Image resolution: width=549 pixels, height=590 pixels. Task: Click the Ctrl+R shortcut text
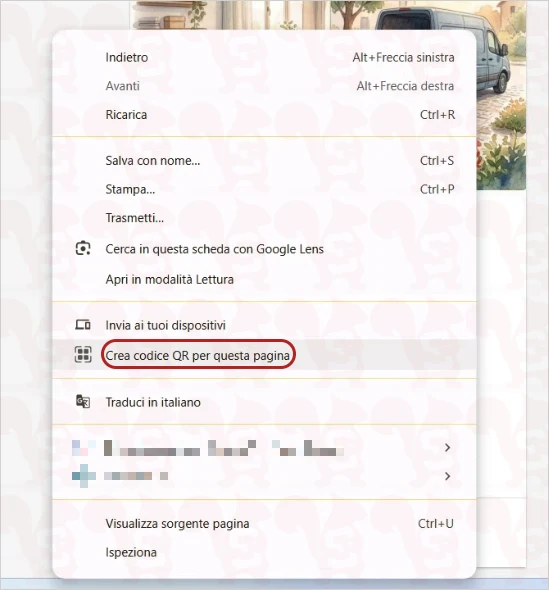coord(437,115)
